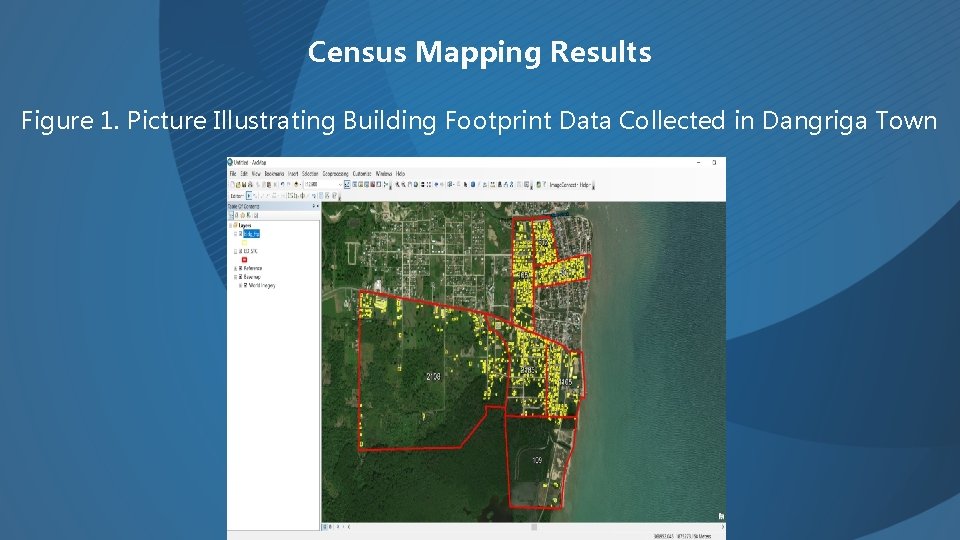Click the Fixed Zoom Out icon
Viewport: 960px width, 540px height.
click(x=429, y=184)
